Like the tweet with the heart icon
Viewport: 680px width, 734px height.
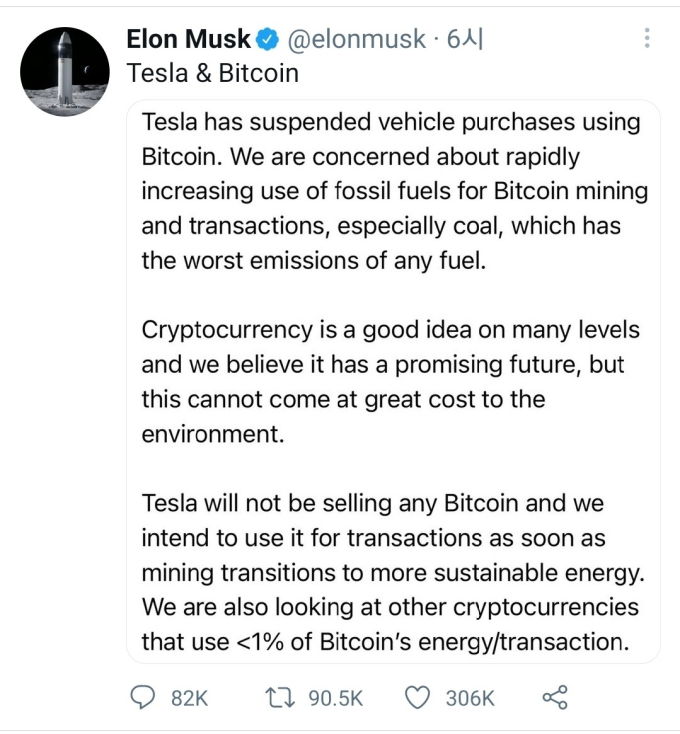(417, 697)
